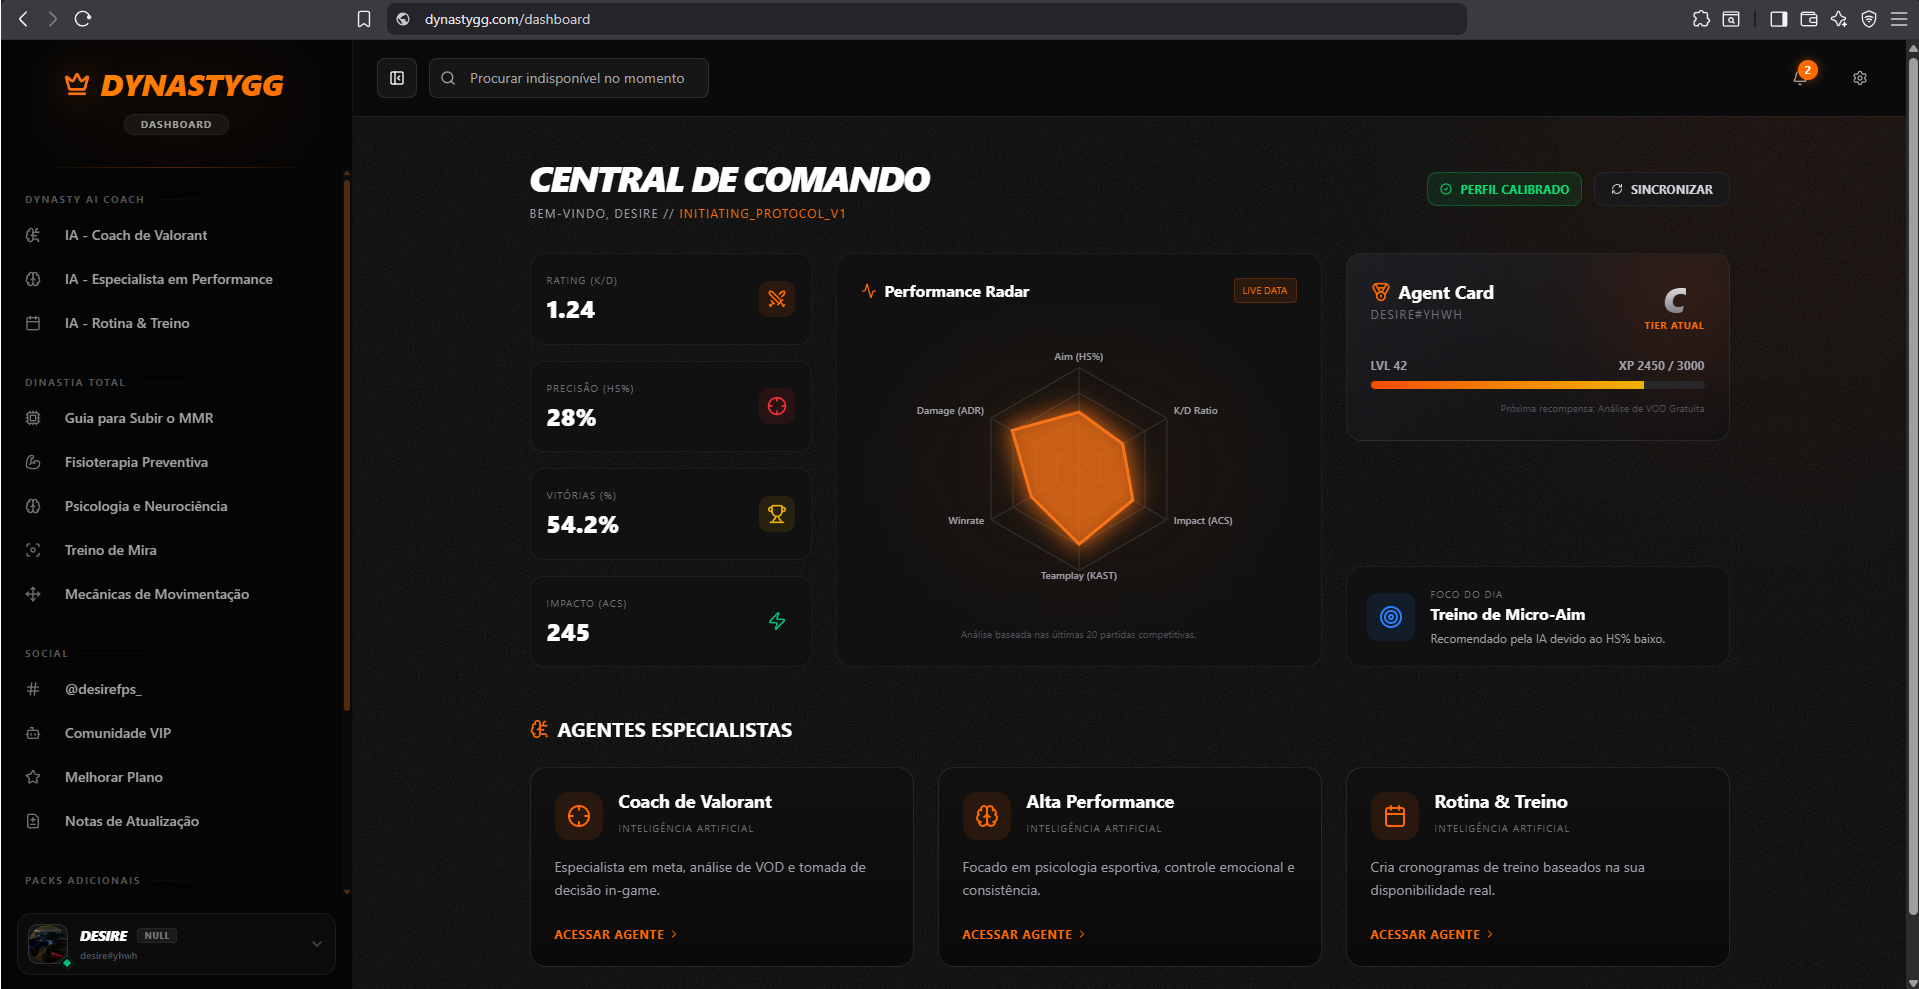Viewport: 1919px width, 989px height.
Task: Click the Fisioterapia Preventiva icon
Action: tap(33, 462)
